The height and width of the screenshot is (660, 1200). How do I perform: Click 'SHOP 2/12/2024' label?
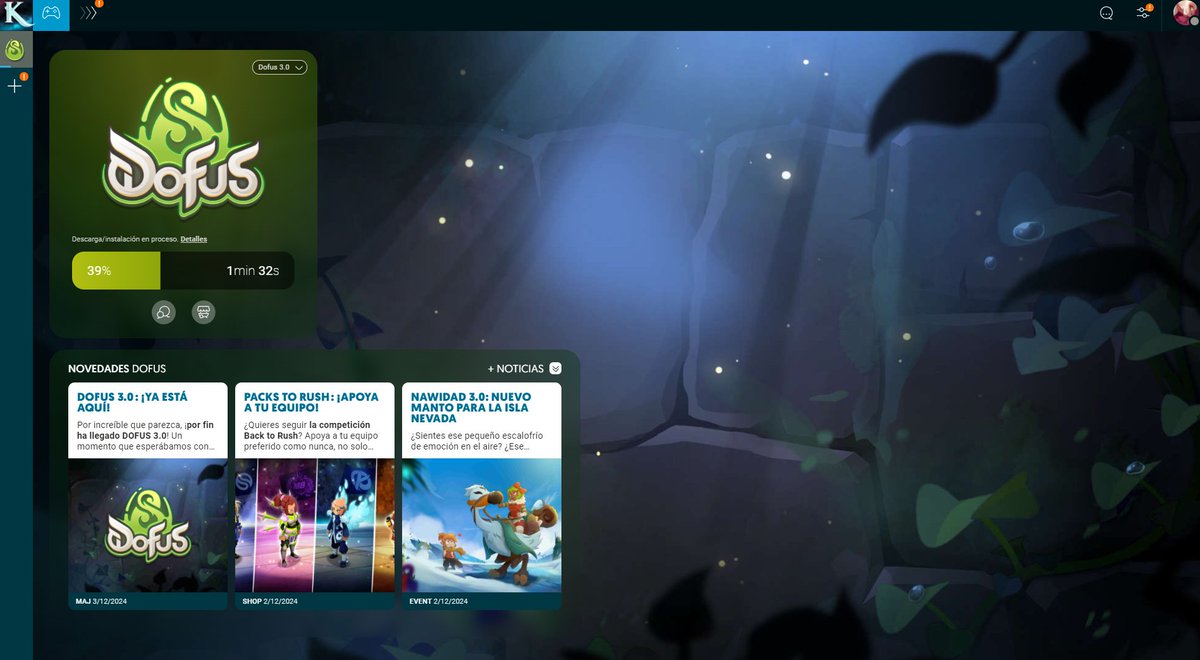point(270,602)
